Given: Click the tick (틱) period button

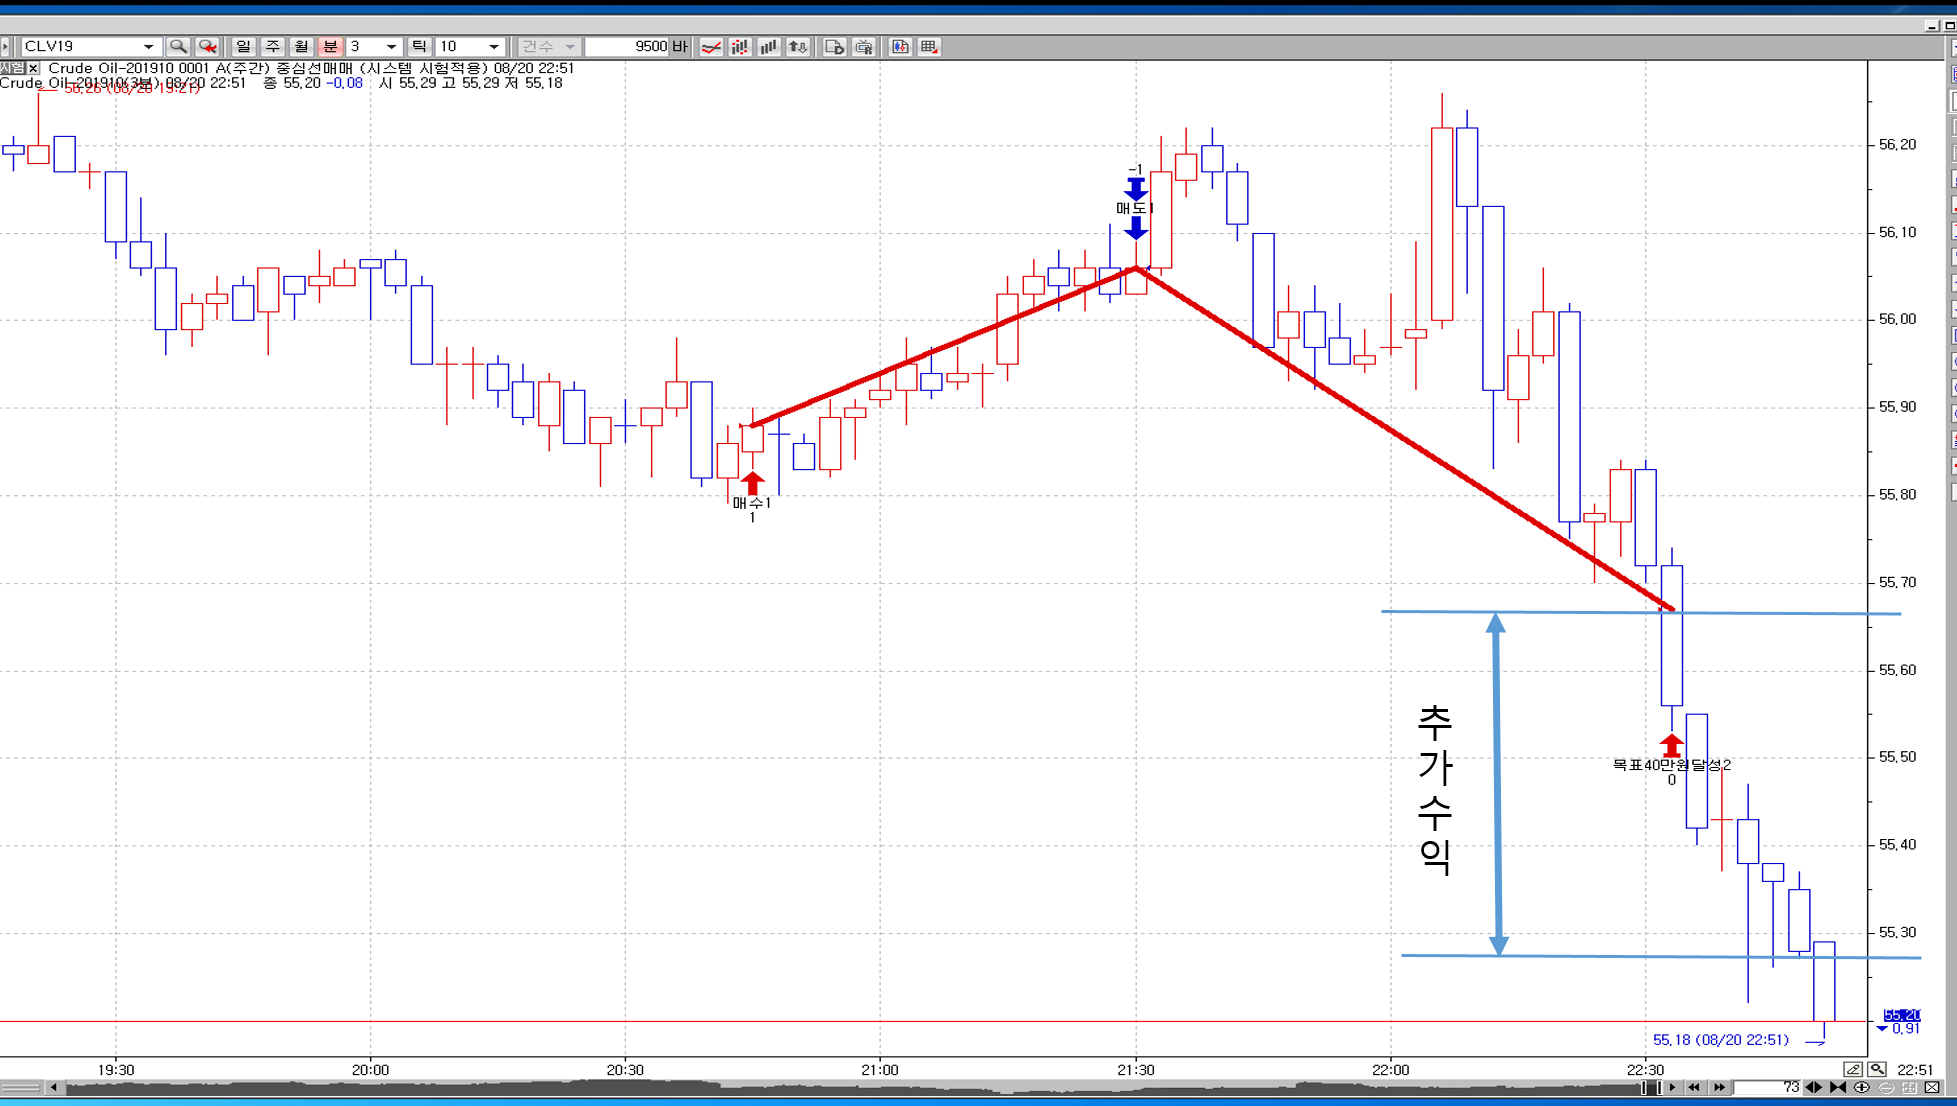Looking at the screenshot, I should [419, 47].
